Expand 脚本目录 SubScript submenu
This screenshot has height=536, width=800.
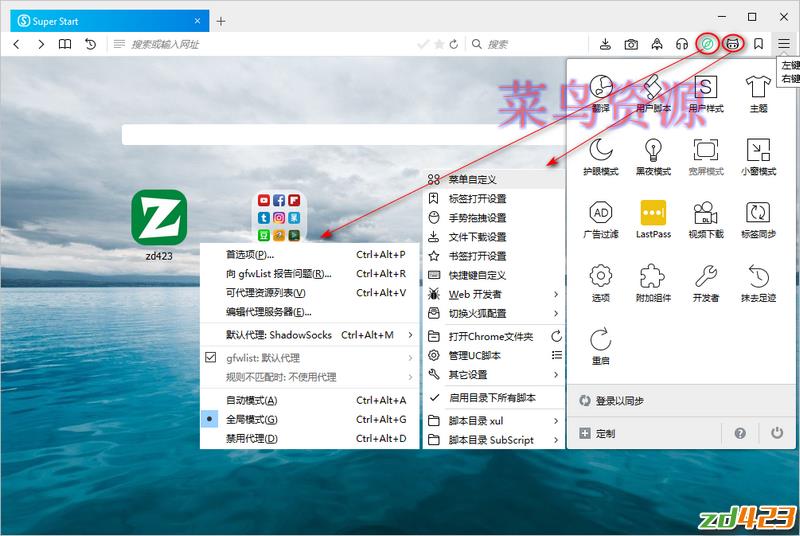click(493, 440)
